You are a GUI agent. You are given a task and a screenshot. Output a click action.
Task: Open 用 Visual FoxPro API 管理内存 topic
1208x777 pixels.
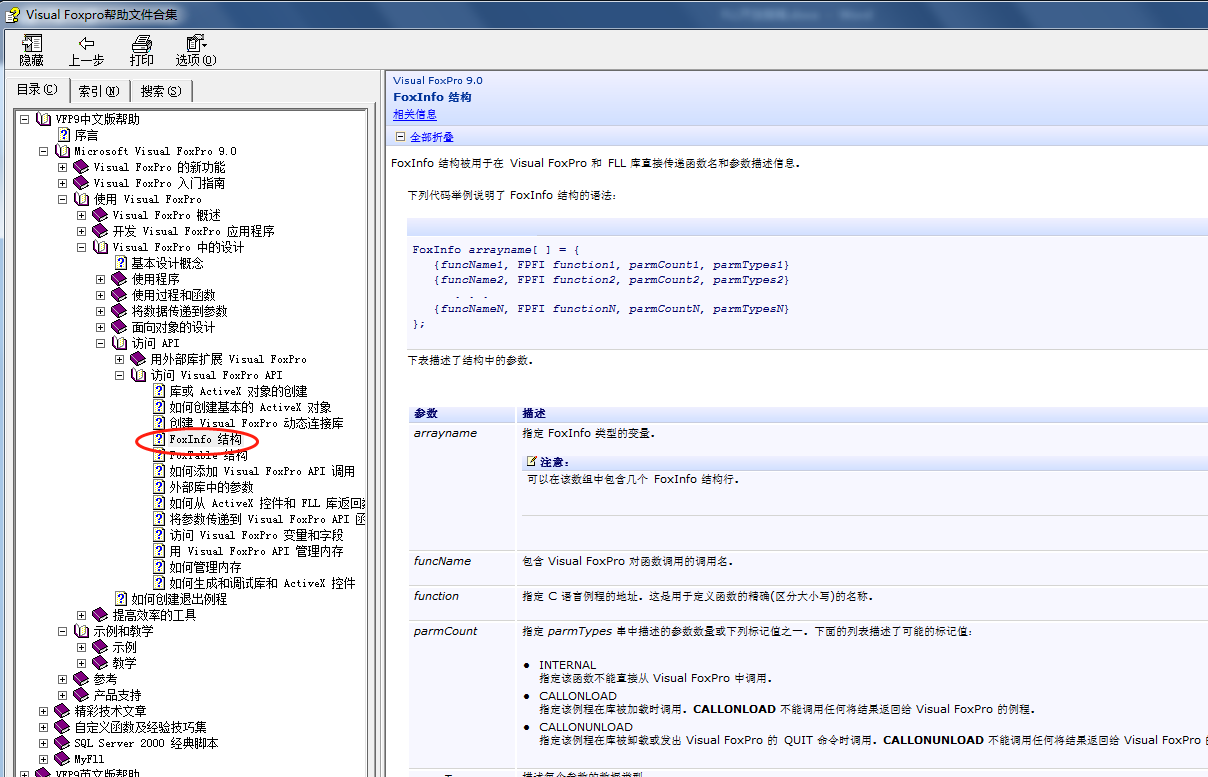click(x=256, y=551)
